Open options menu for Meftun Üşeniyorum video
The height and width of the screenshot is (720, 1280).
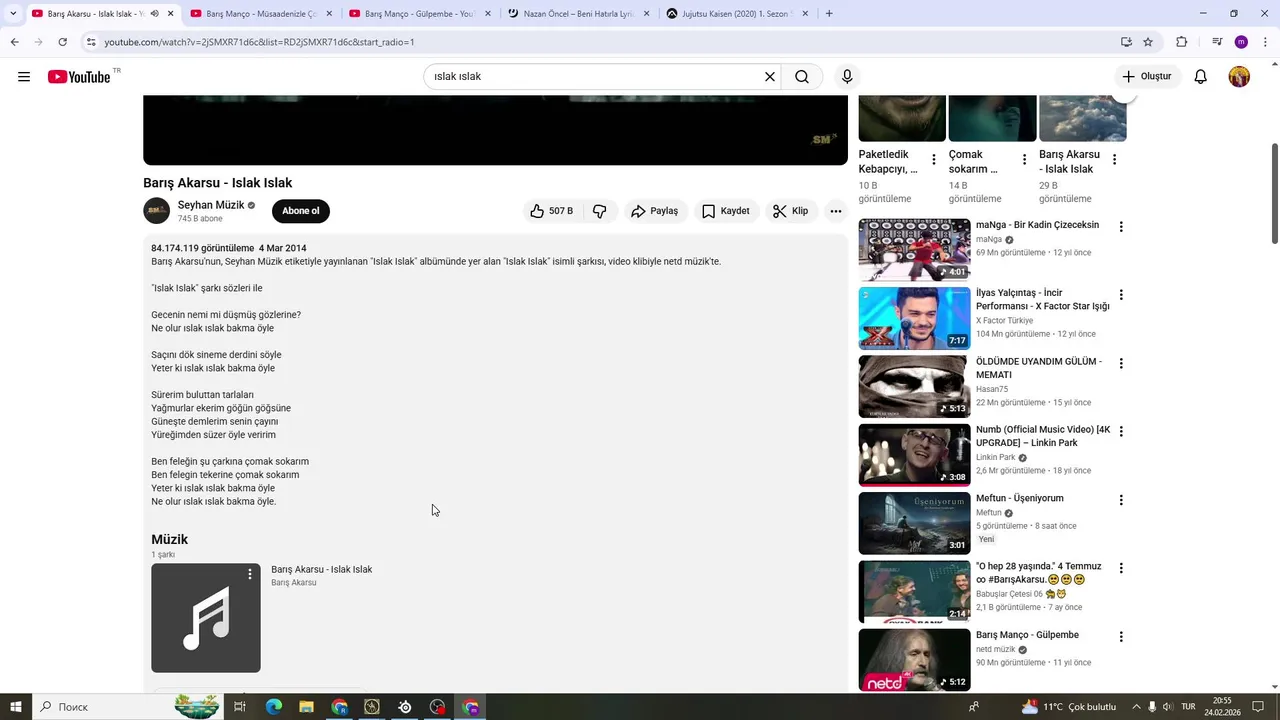pos(1121,500)
